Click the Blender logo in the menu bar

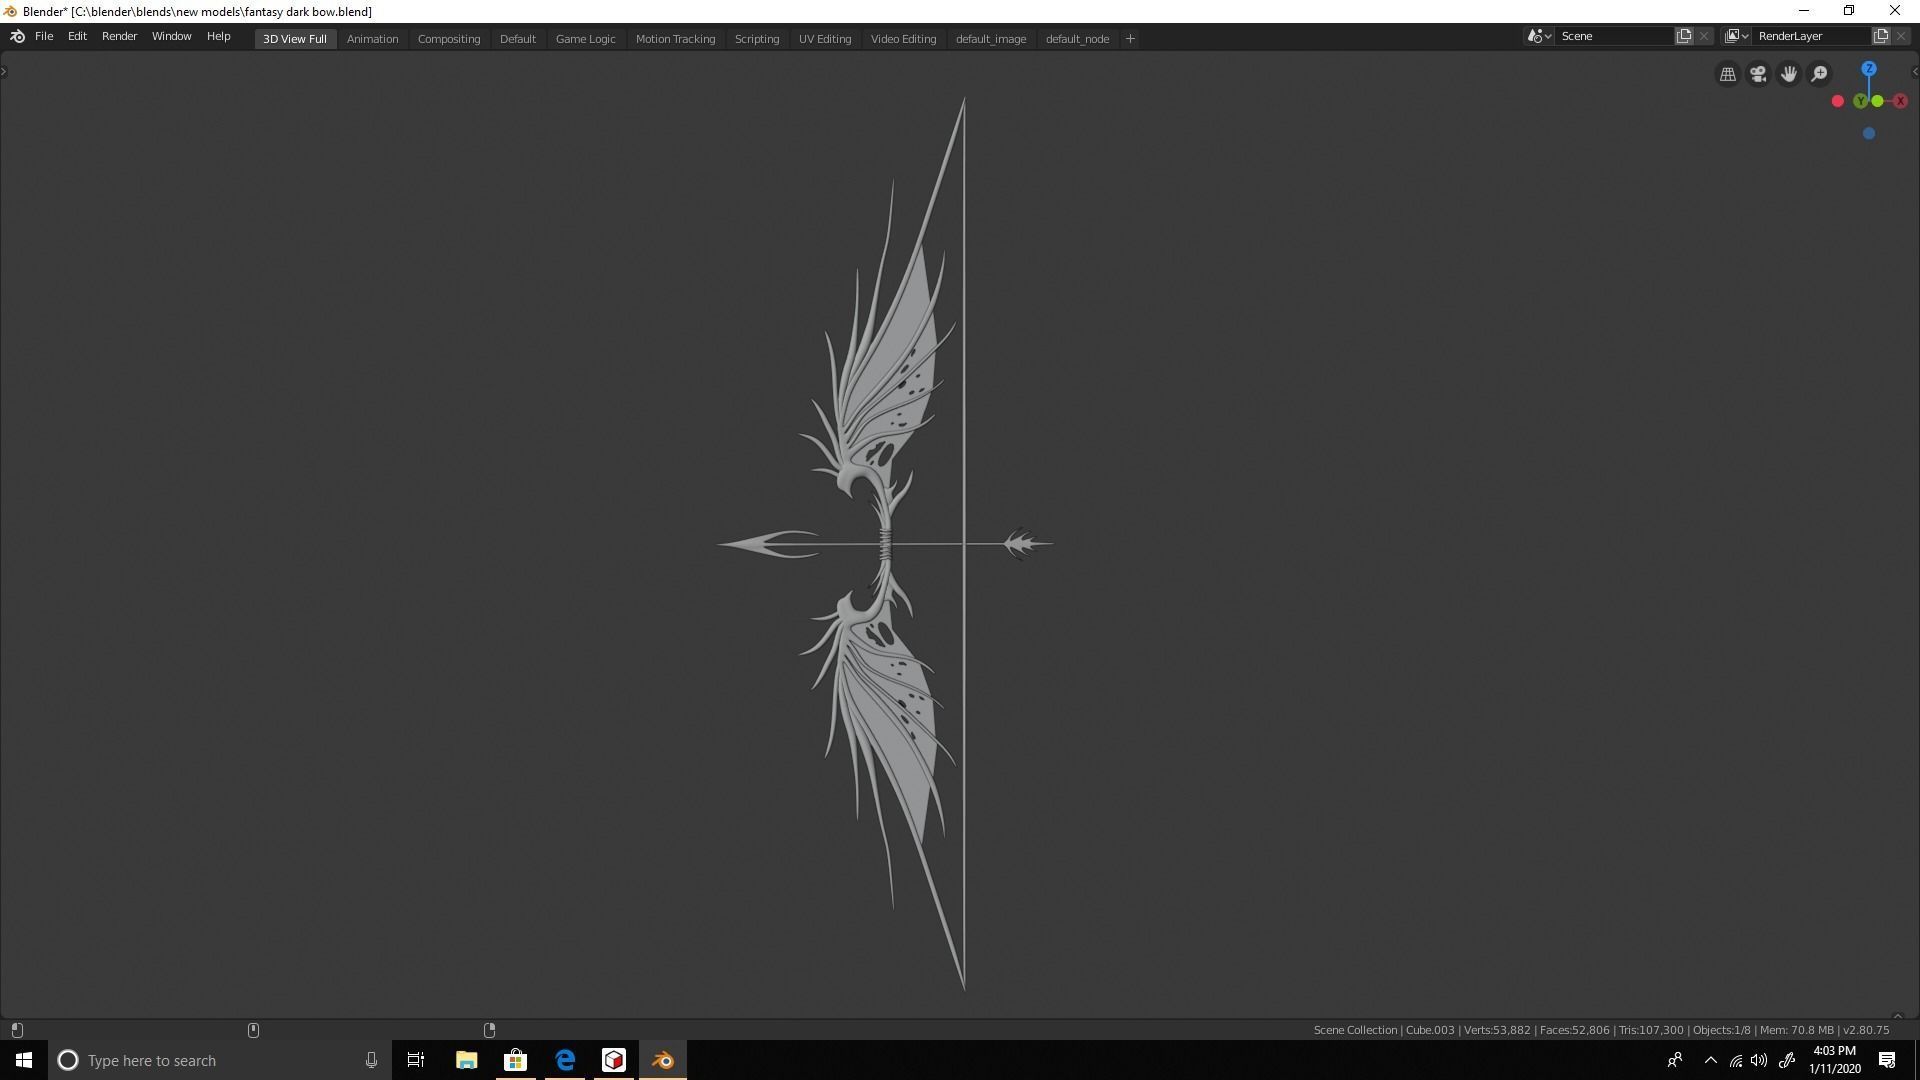tap(17, 36)
